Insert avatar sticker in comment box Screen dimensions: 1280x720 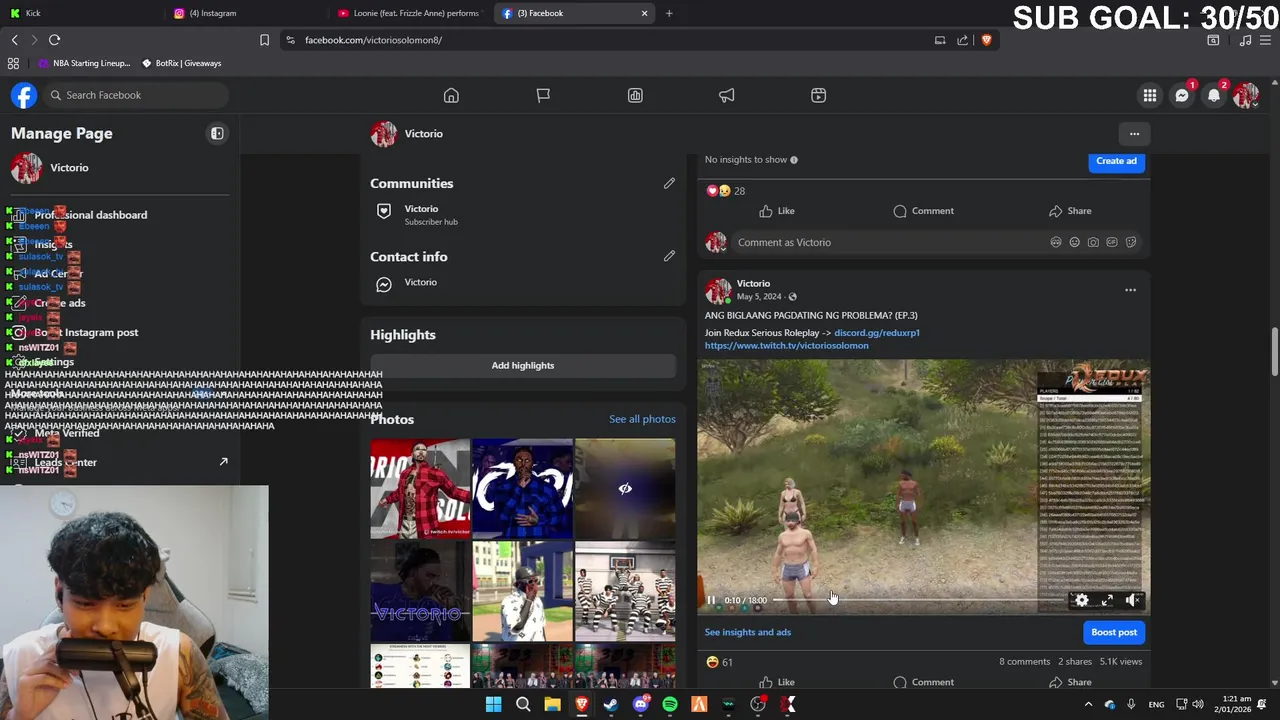(1056, 242)
